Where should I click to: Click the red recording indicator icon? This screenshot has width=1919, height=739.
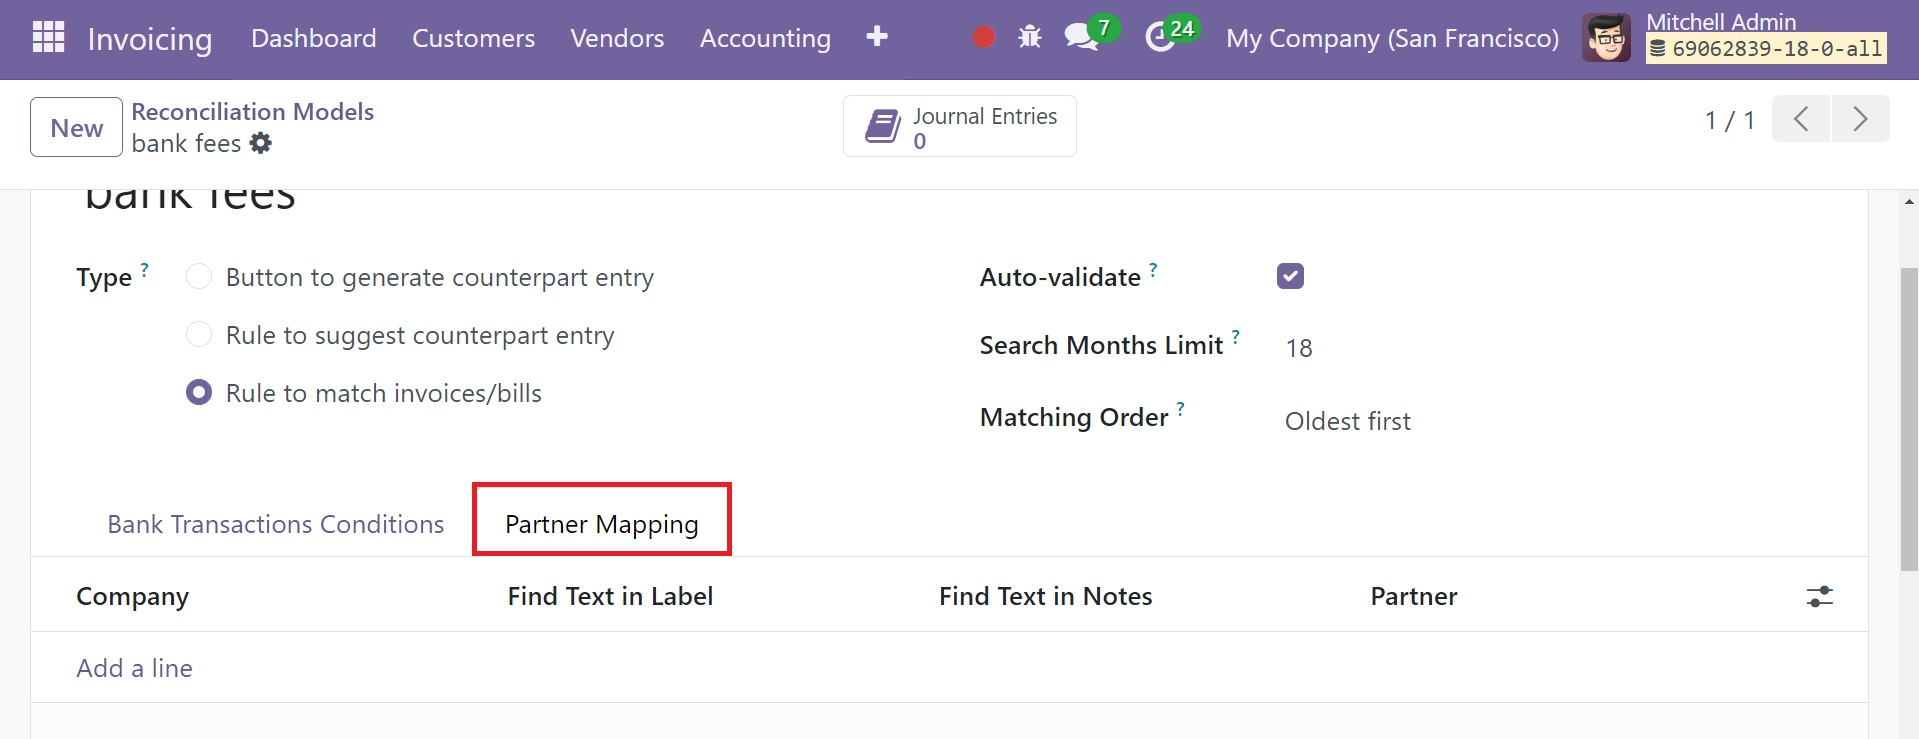click(984, 38)
